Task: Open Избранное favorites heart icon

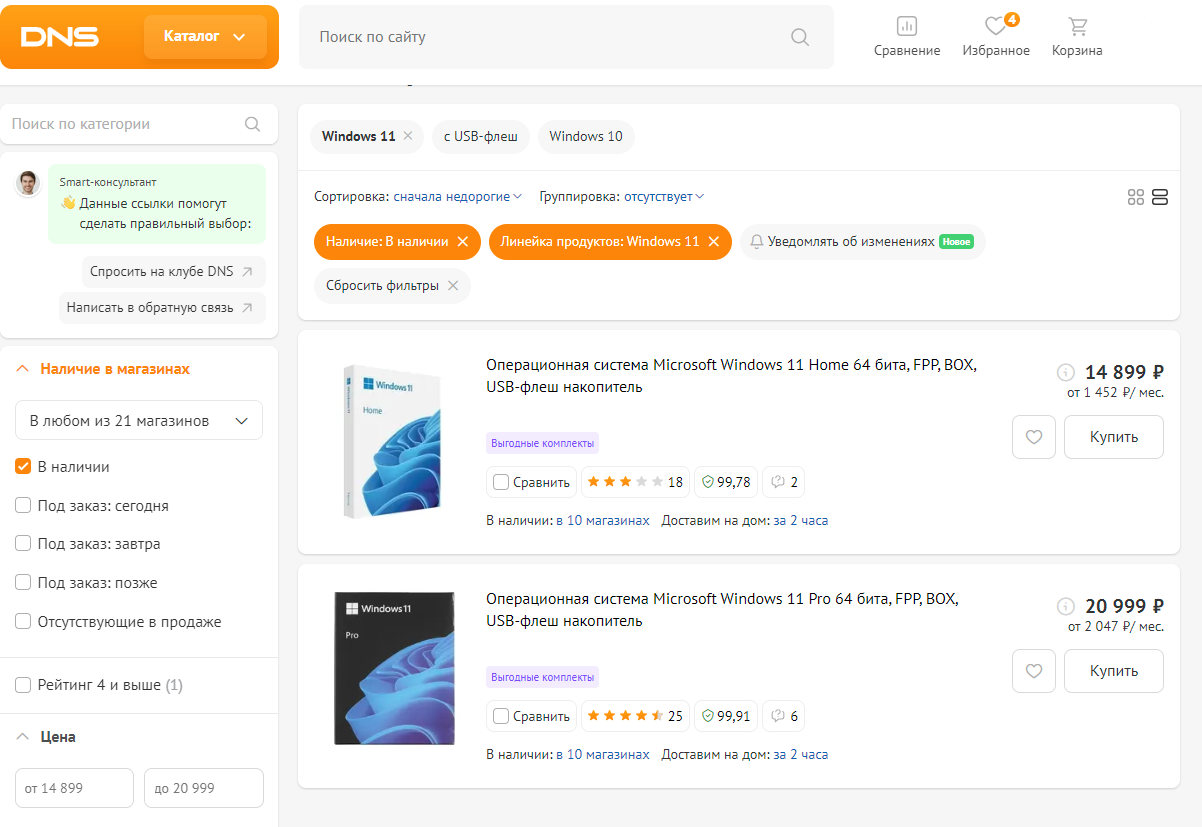Action: 996,27
